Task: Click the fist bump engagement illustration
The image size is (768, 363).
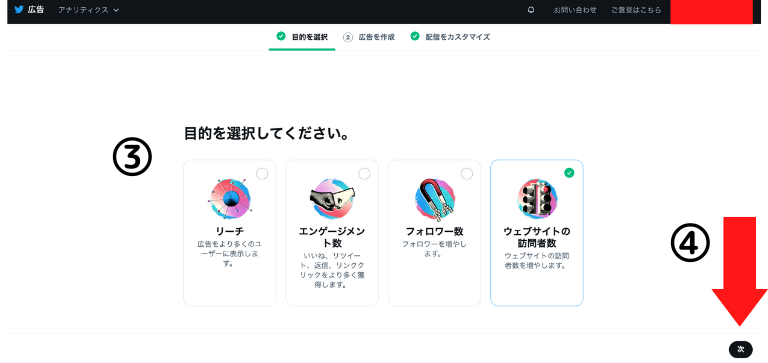Action: pyautogui.click(x=332, y=198)
